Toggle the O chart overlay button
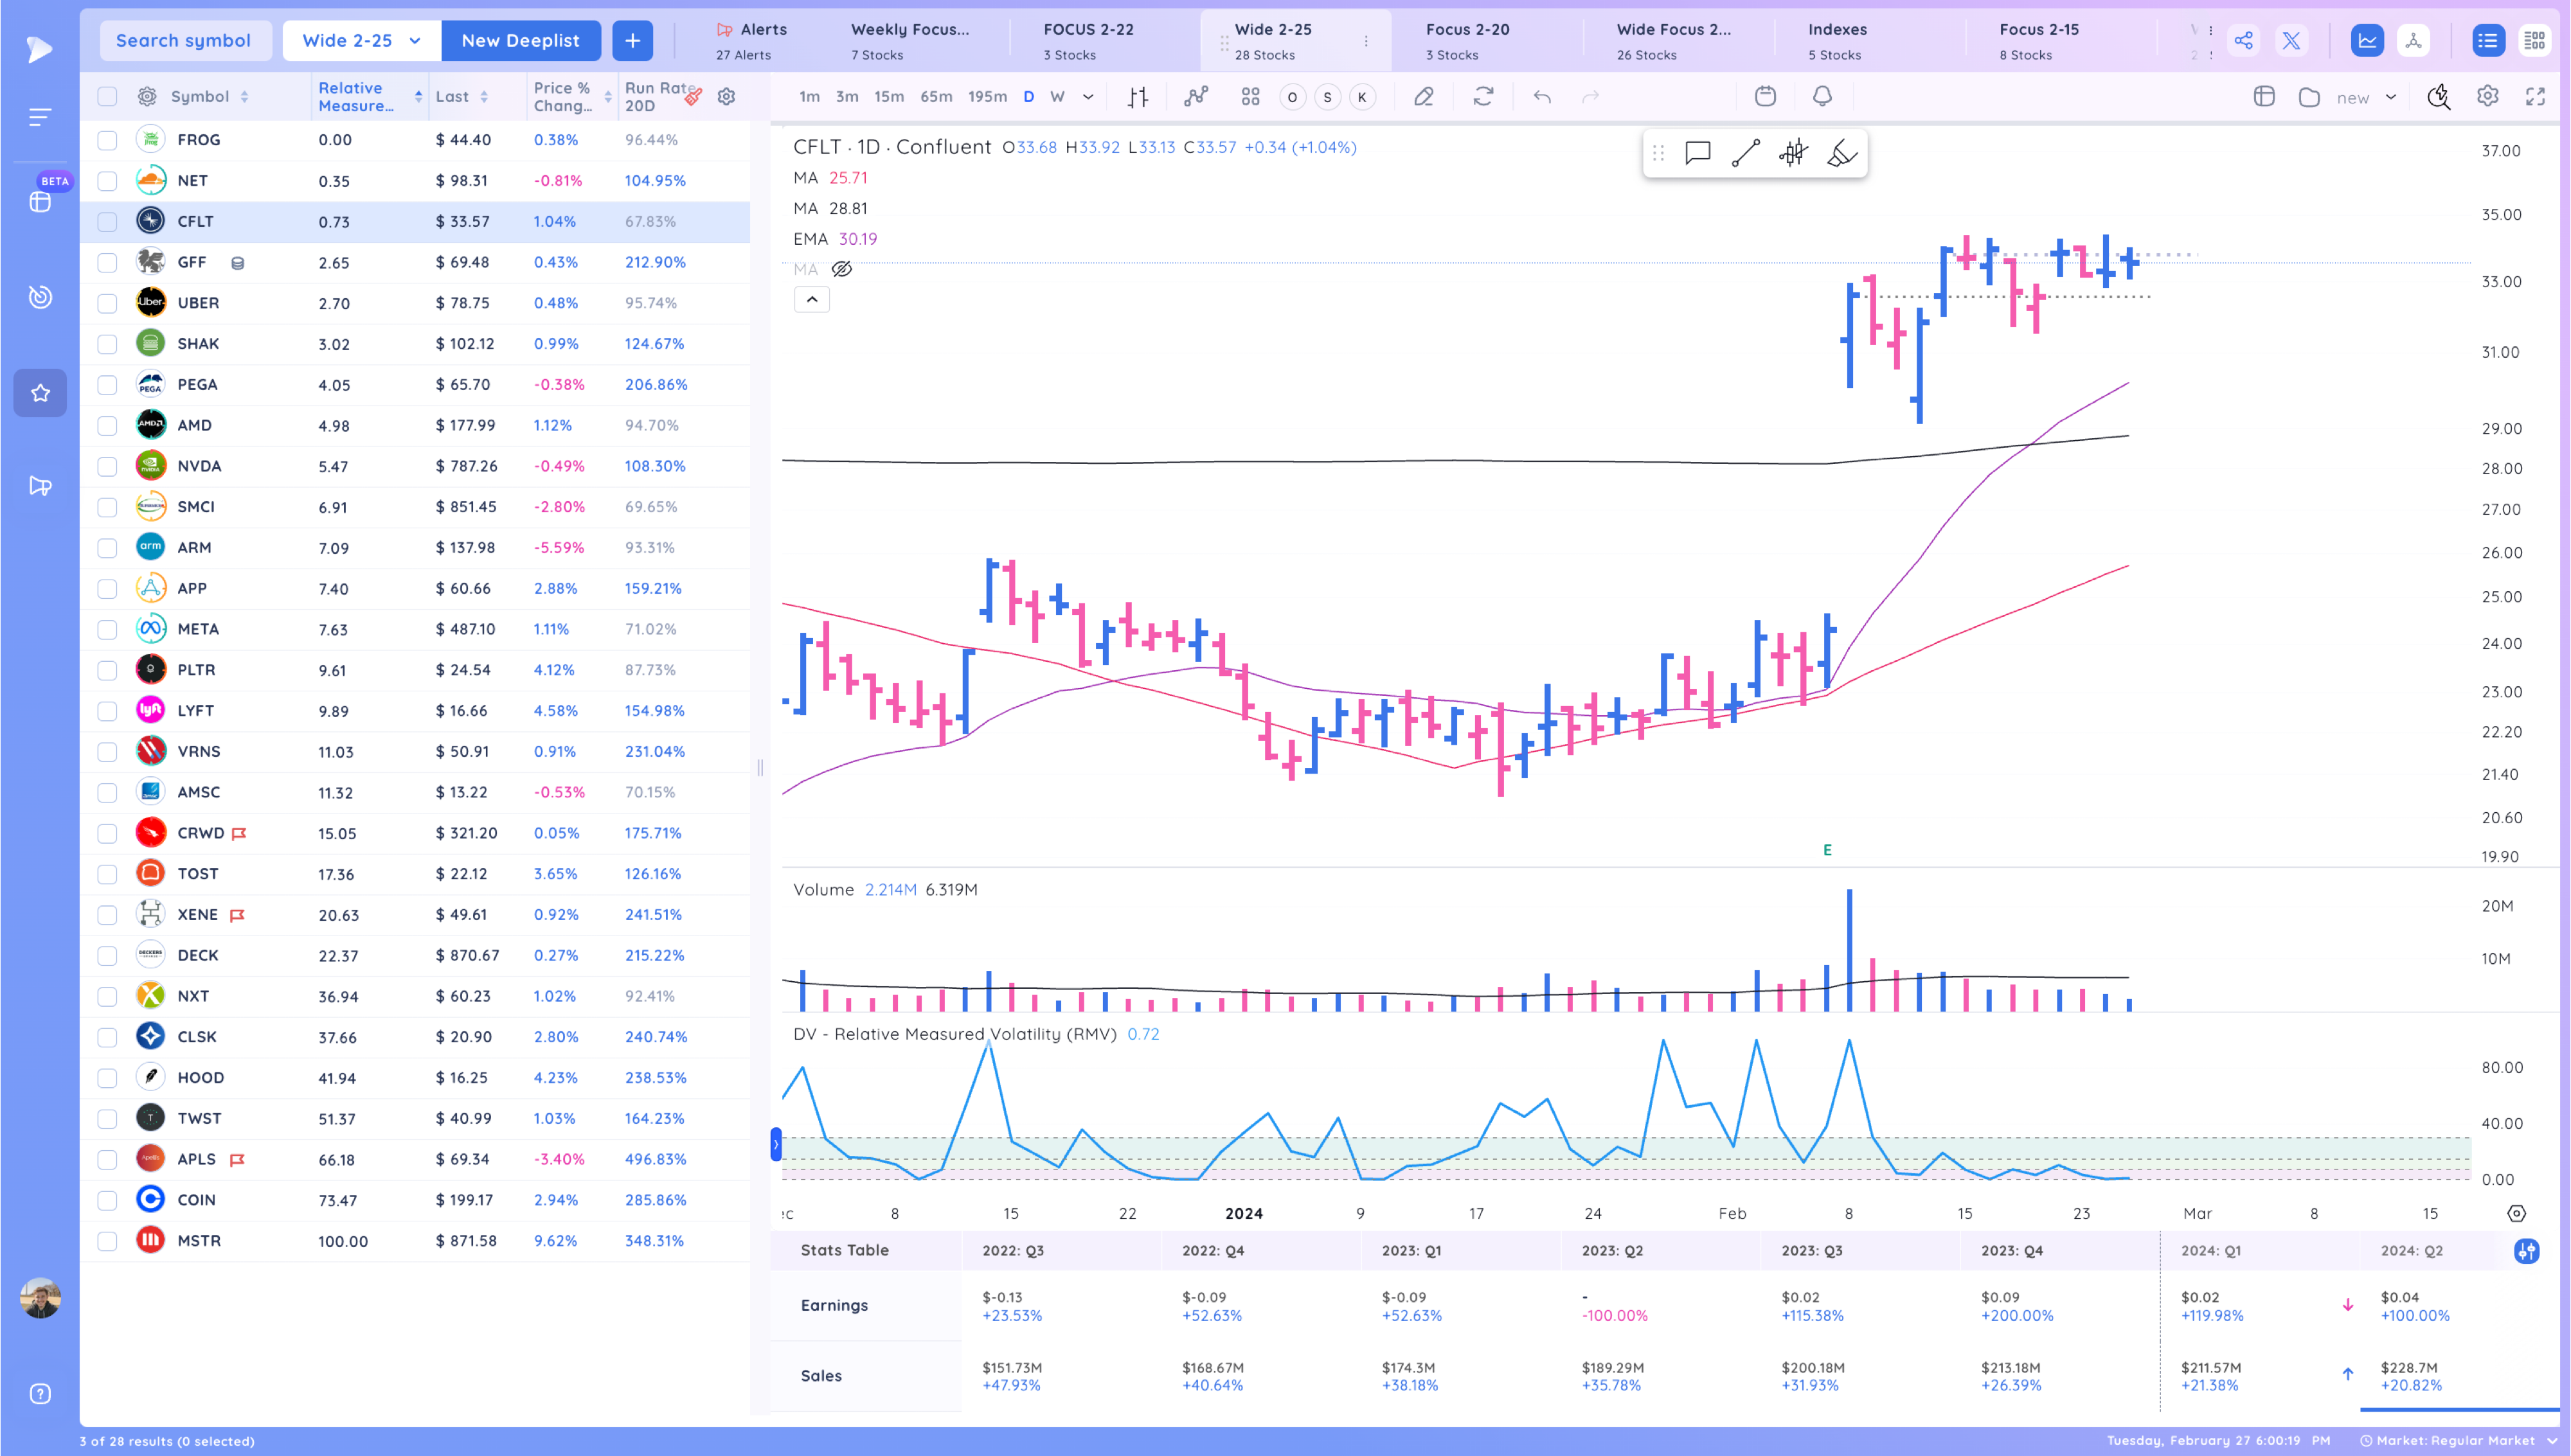The height and width of the screenshot is (1456, 2571). coord(1292,97)
